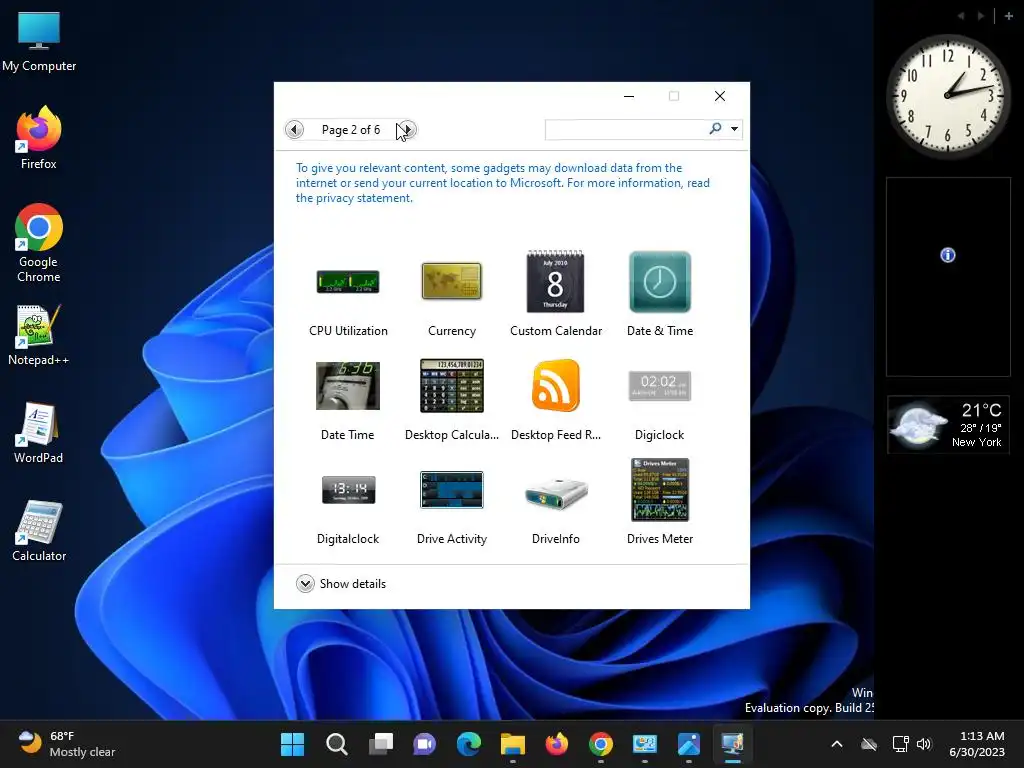
Task: Click the gadget search input field
Action: [626, 129]
